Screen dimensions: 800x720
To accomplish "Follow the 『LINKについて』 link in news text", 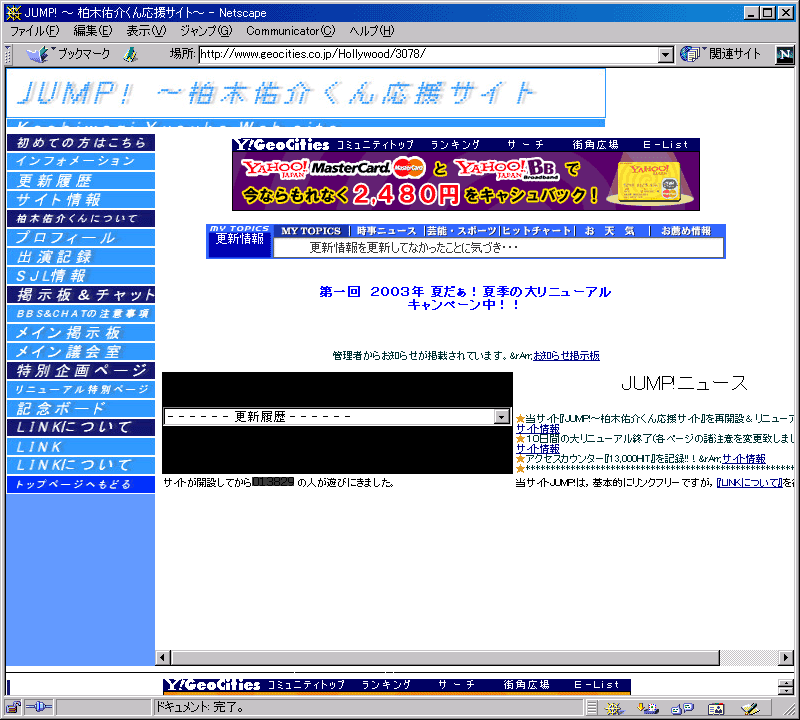I will [749, 483].
